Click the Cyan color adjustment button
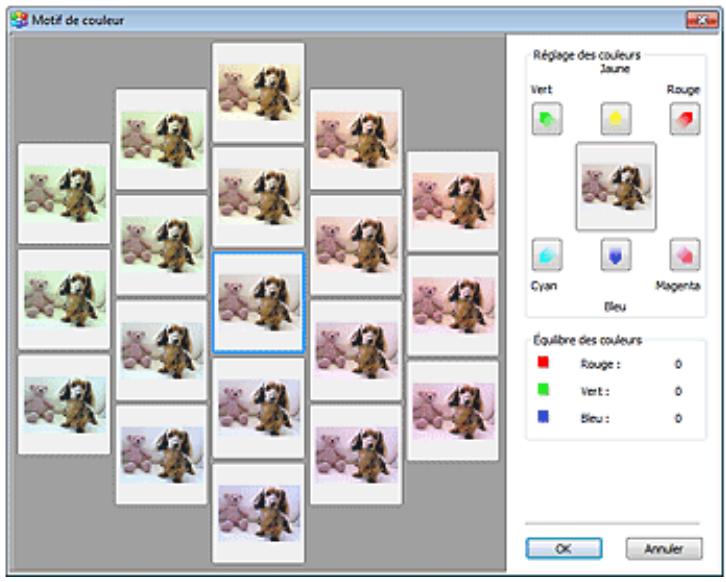This screenshot has height=582, width=726. (547, 256)
